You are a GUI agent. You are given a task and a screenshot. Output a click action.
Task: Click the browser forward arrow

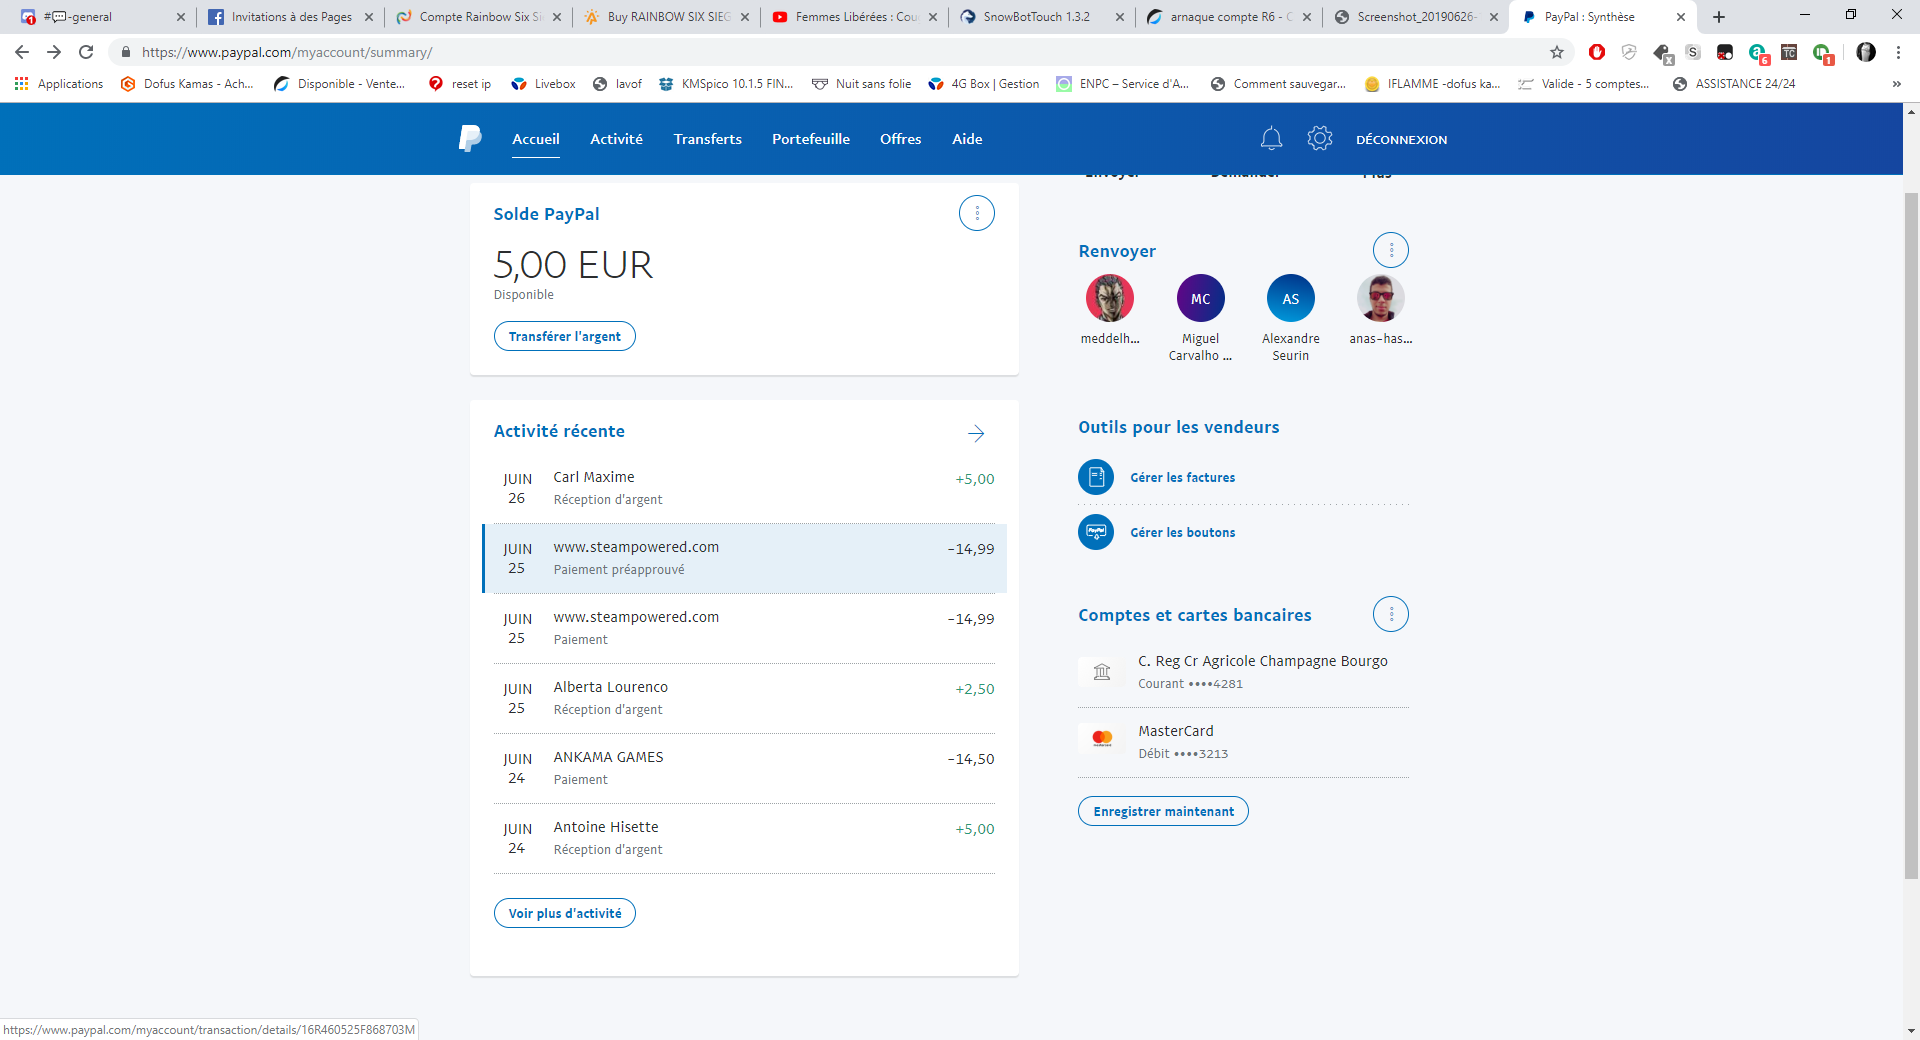(54, 52)
